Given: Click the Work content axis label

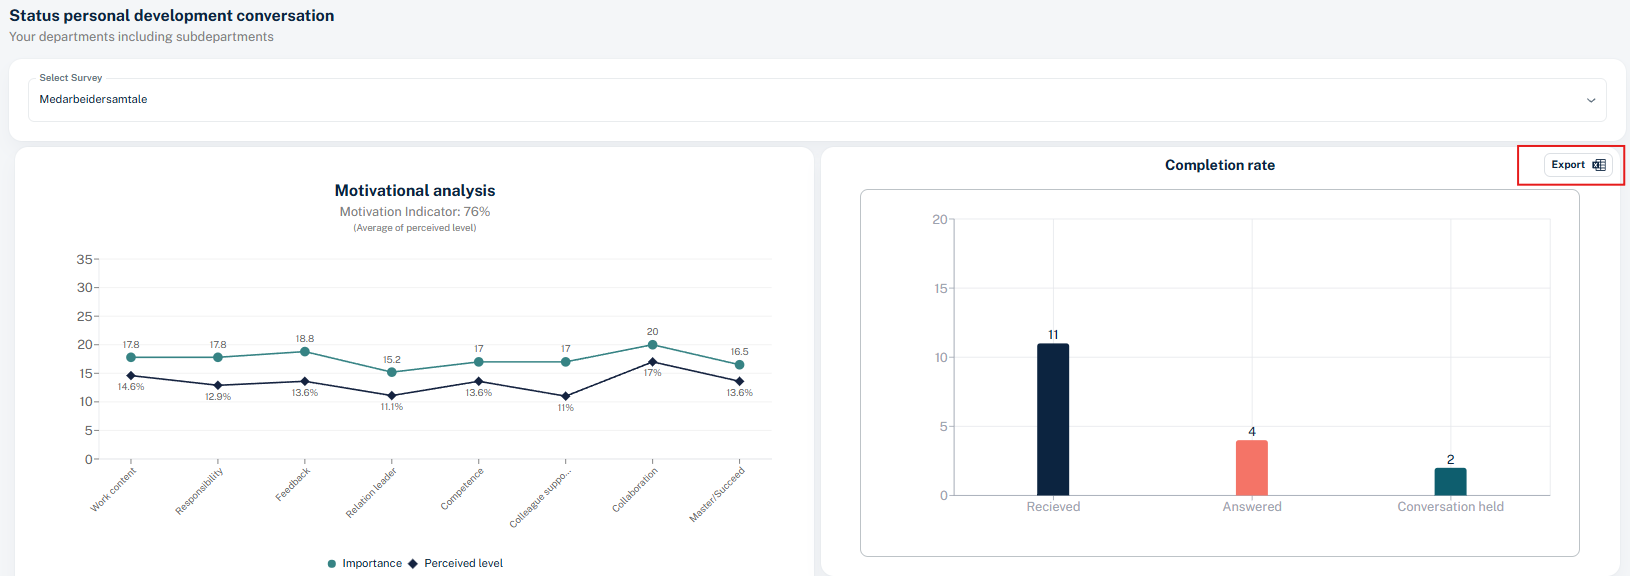Looking at the screenshot, I should pos(113,489).
